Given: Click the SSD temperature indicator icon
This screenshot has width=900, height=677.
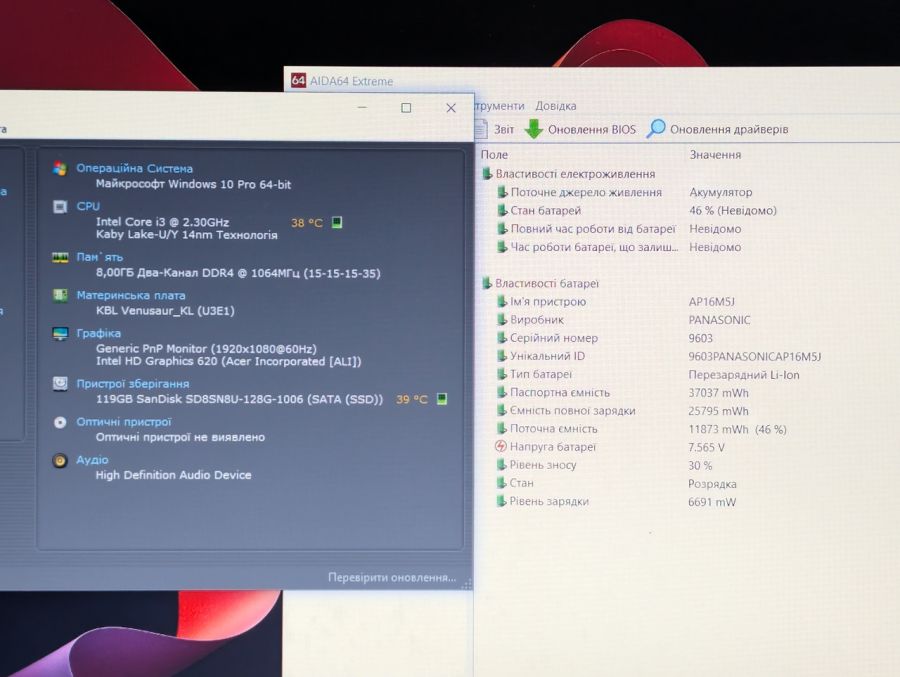Looking at the screenshot, I should (x=441, y=399).
